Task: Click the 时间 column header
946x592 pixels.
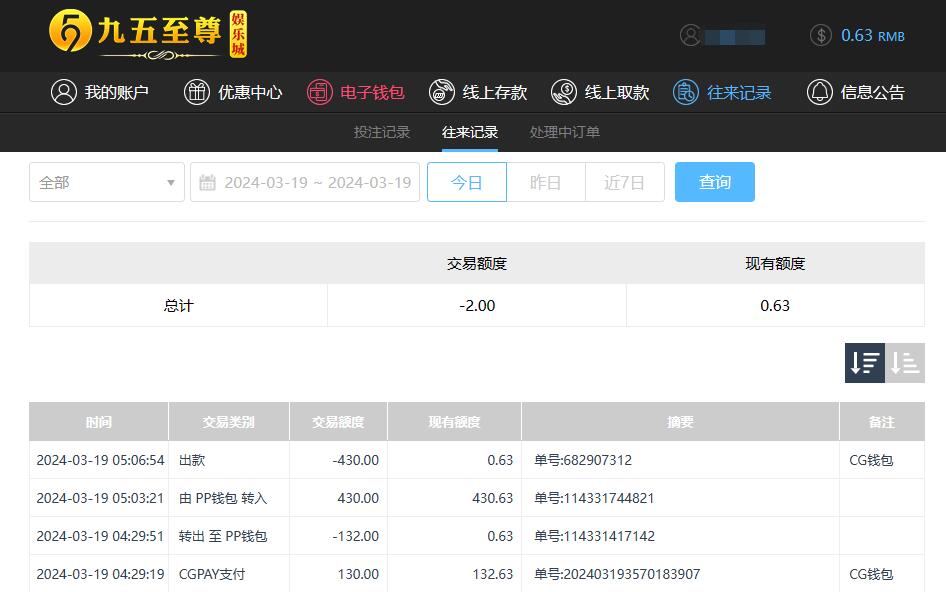Action: 99,422
